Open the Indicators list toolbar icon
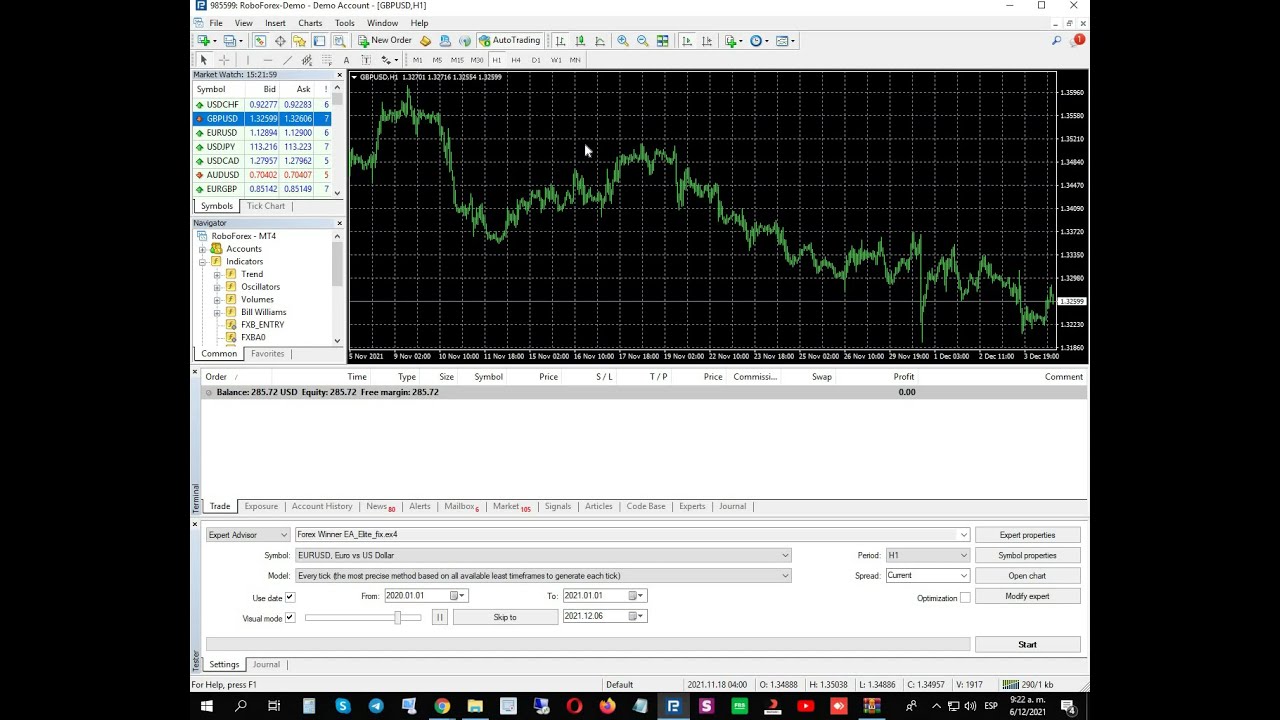The width and height of the screenshot is (1280, 720). coord(733,41)
